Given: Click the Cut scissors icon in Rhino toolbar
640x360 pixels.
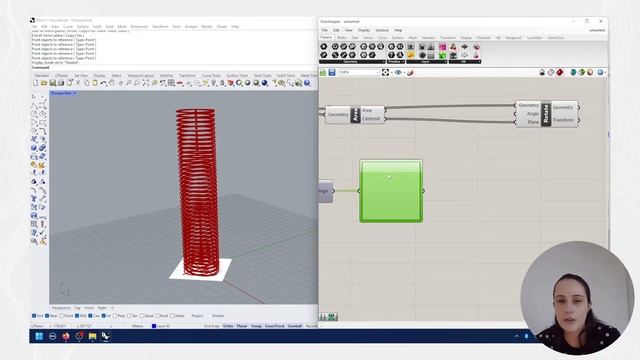Looking at the screenshot, I should click(78, 83).
